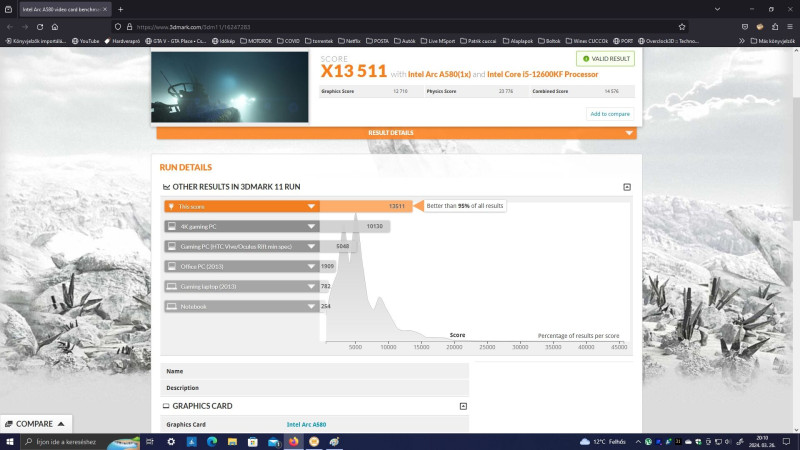Click benchmark scene thumbnail image
The width and height of the screenshot is (800, 450).
pyautogui.click(x=230, y=87)
